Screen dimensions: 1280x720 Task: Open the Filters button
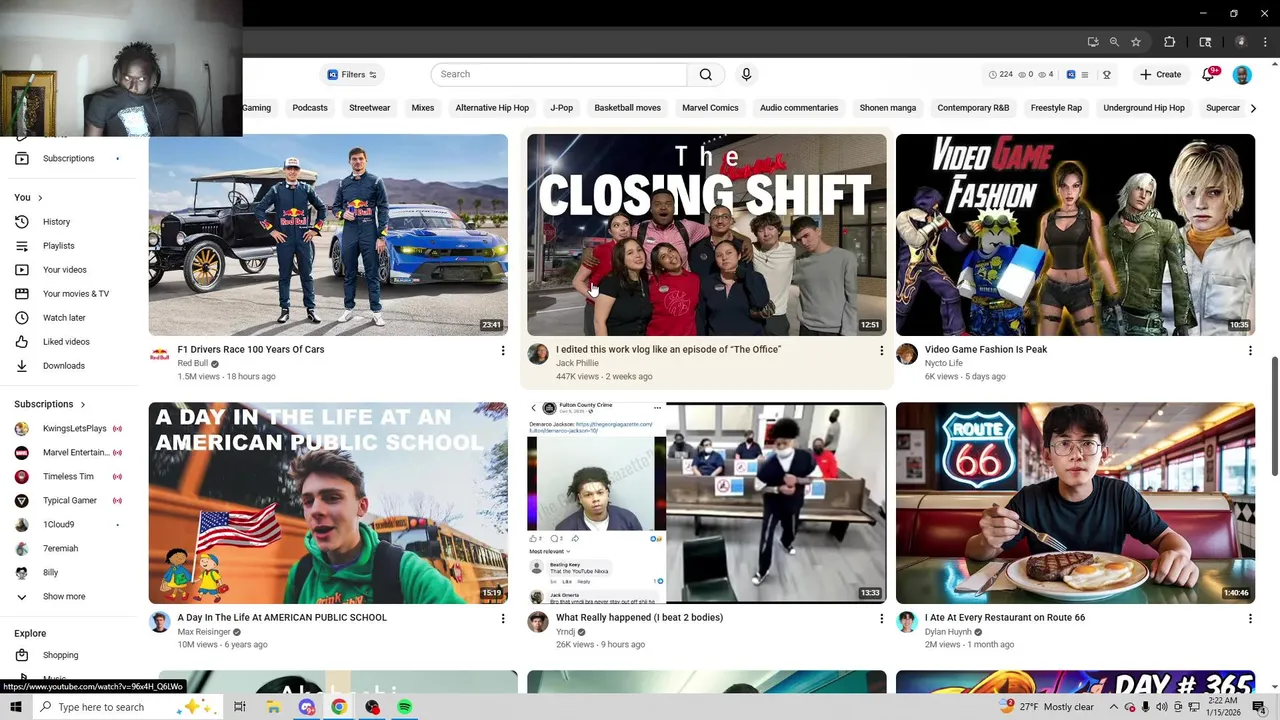(352, 75)
